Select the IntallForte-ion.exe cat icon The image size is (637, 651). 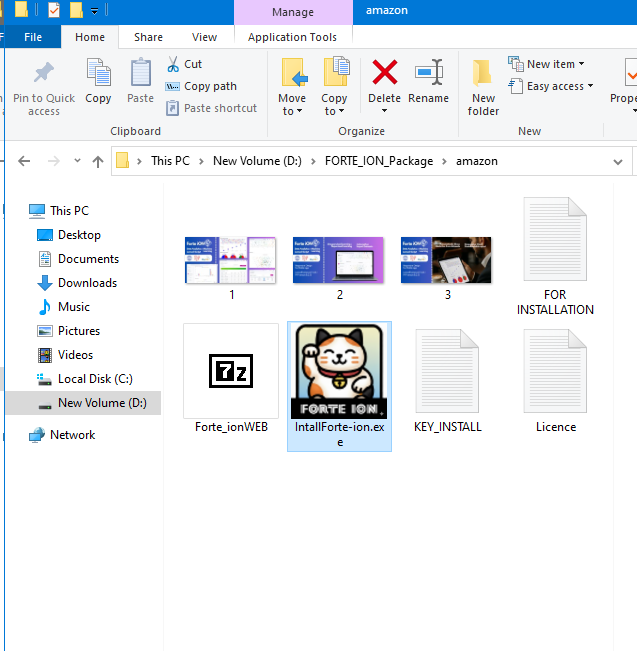click(339, 372)
